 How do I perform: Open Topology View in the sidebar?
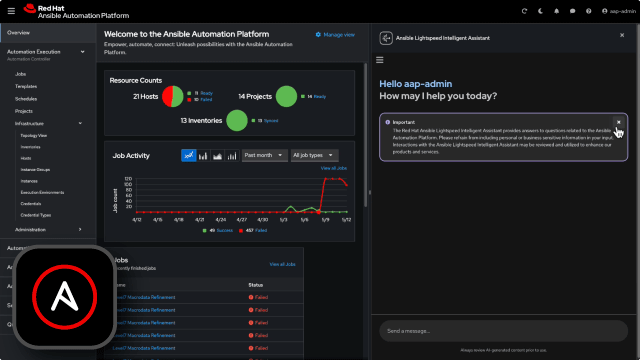tap(34, 136)
